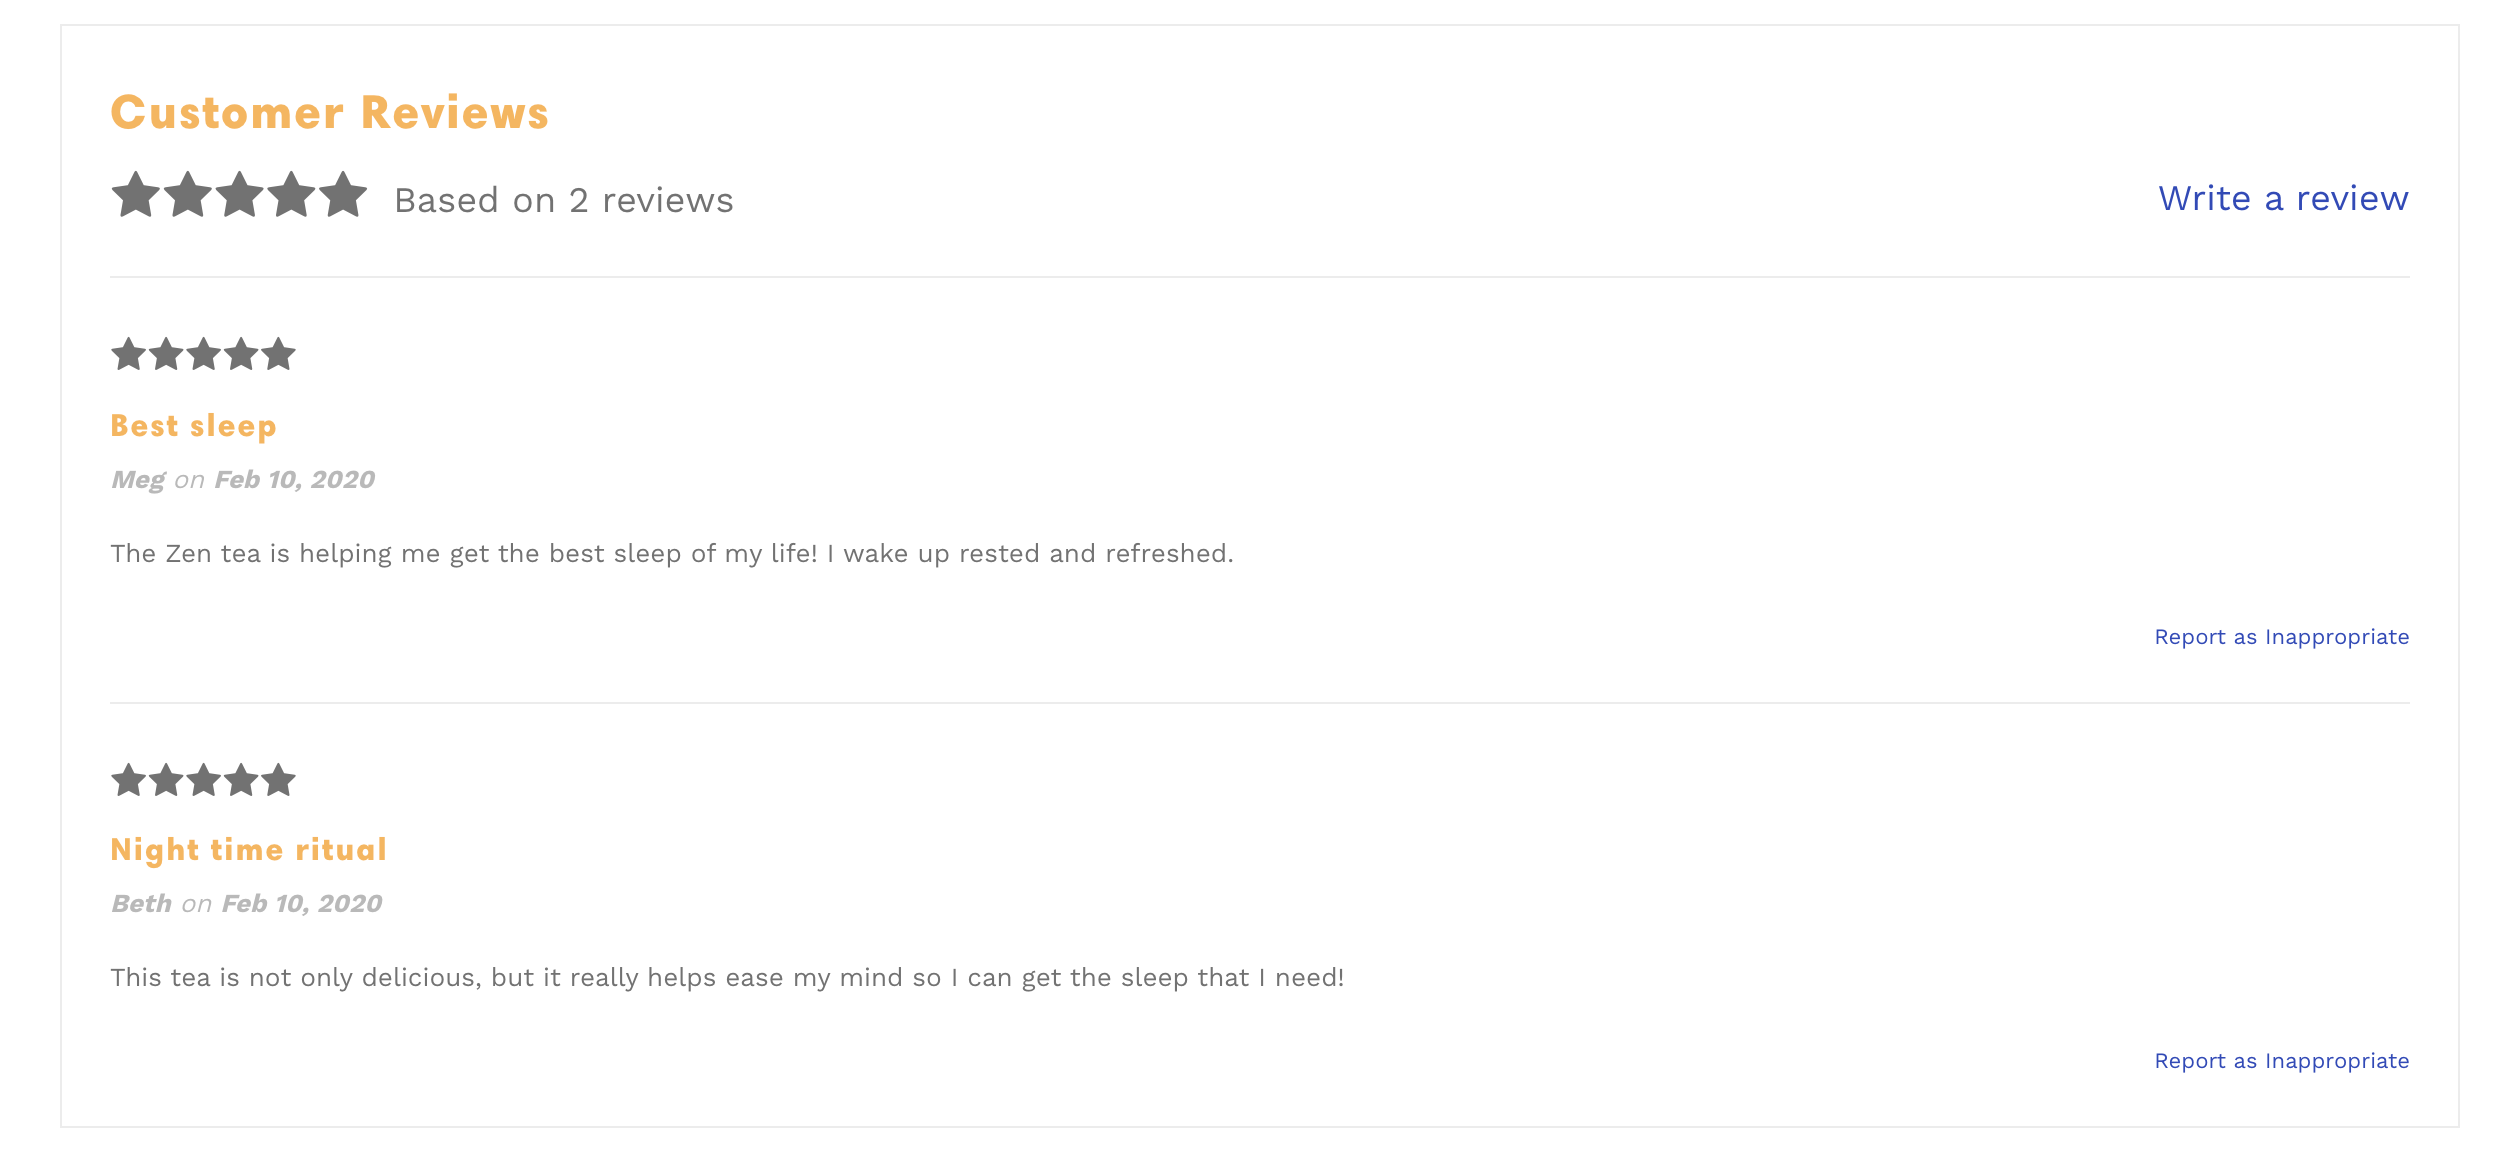The width and height of the screenshot is (2514, 1158).
Task: Click third star of Meg's review rating
Action: [203, 354]
